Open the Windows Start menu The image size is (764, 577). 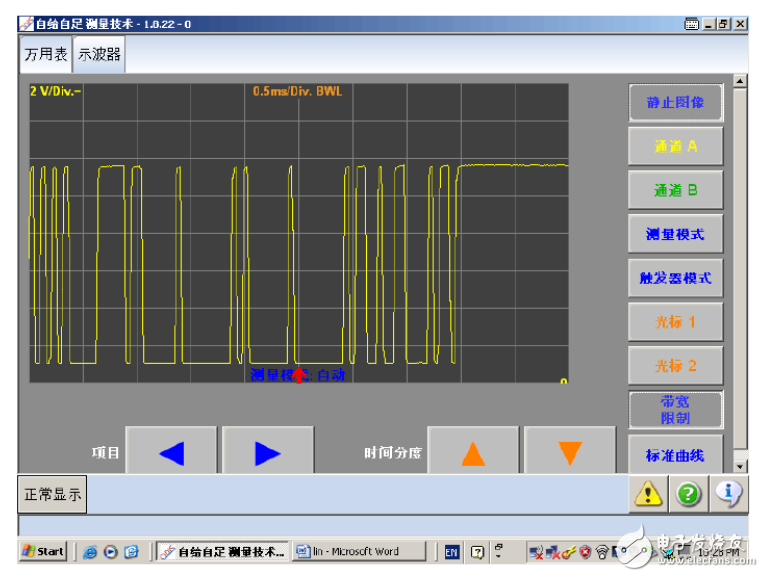tap(43, 551)
